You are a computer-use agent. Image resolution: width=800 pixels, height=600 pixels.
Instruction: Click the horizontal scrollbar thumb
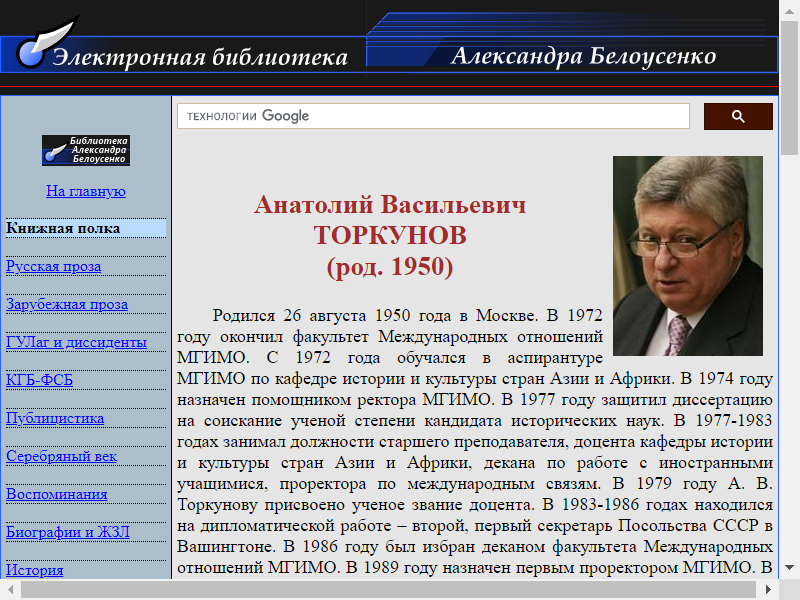pyautogui.click(x=388, y=589)
